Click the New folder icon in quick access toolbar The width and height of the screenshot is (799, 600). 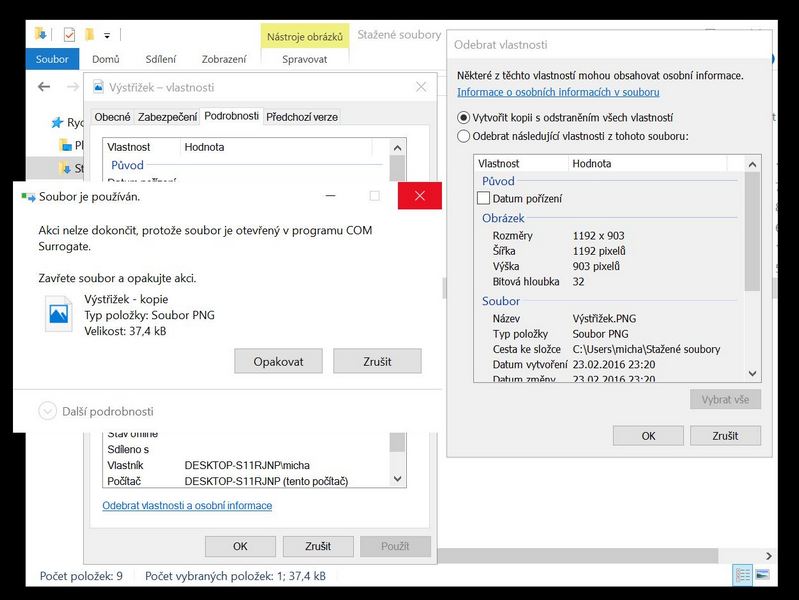(x=89, y=35)
